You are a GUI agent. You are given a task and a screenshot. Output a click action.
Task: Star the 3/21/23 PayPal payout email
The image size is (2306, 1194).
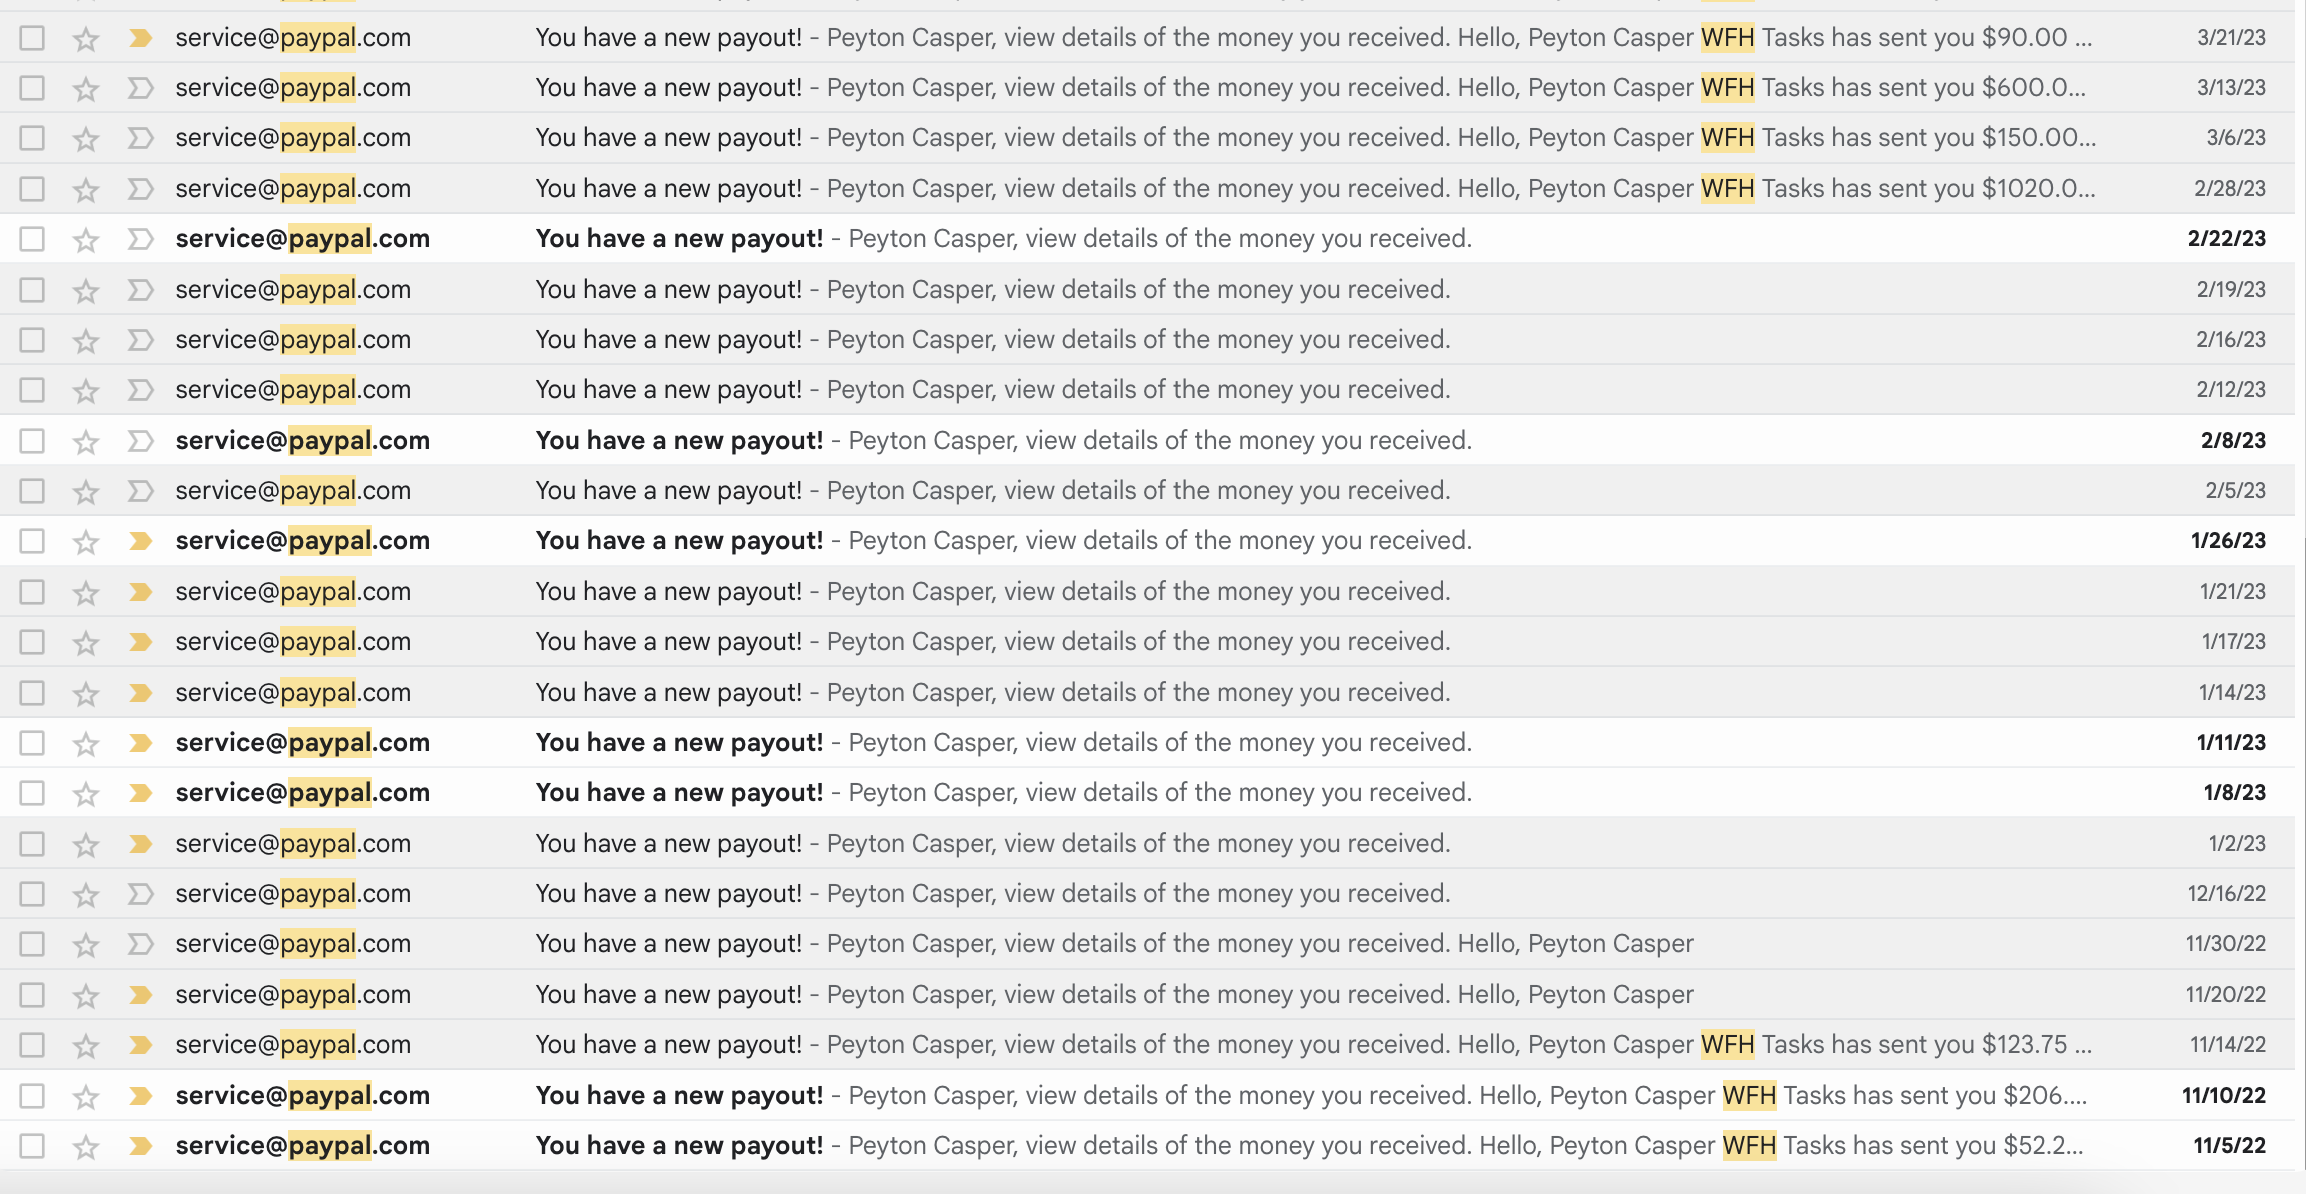[x=86, y=39]
